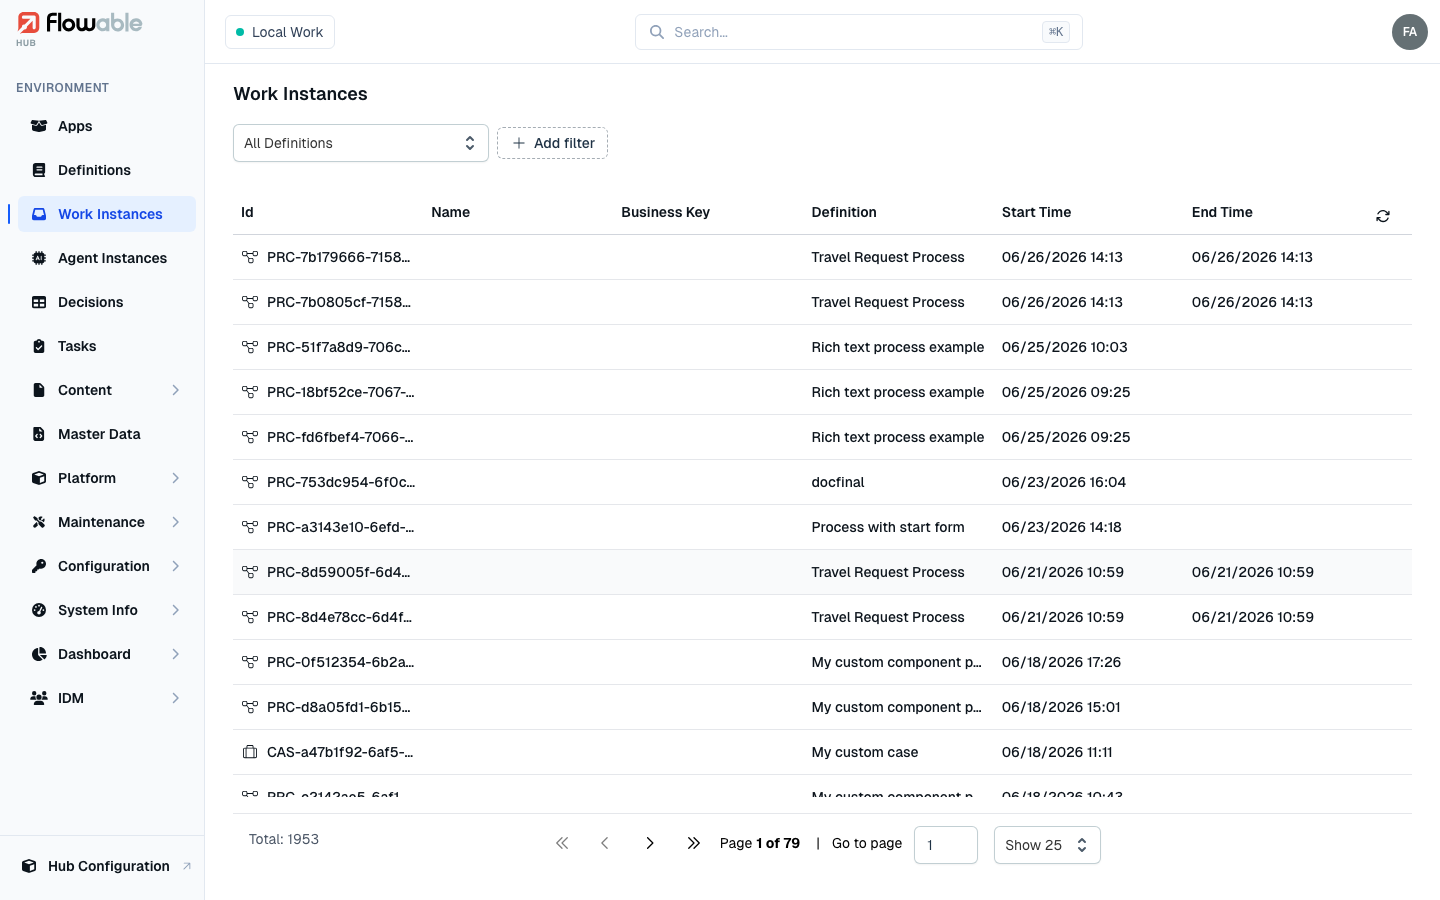This screenshot has width=1440, height=900.
Task: Open the Apps menu item
Action: click(x=107, y=126)
